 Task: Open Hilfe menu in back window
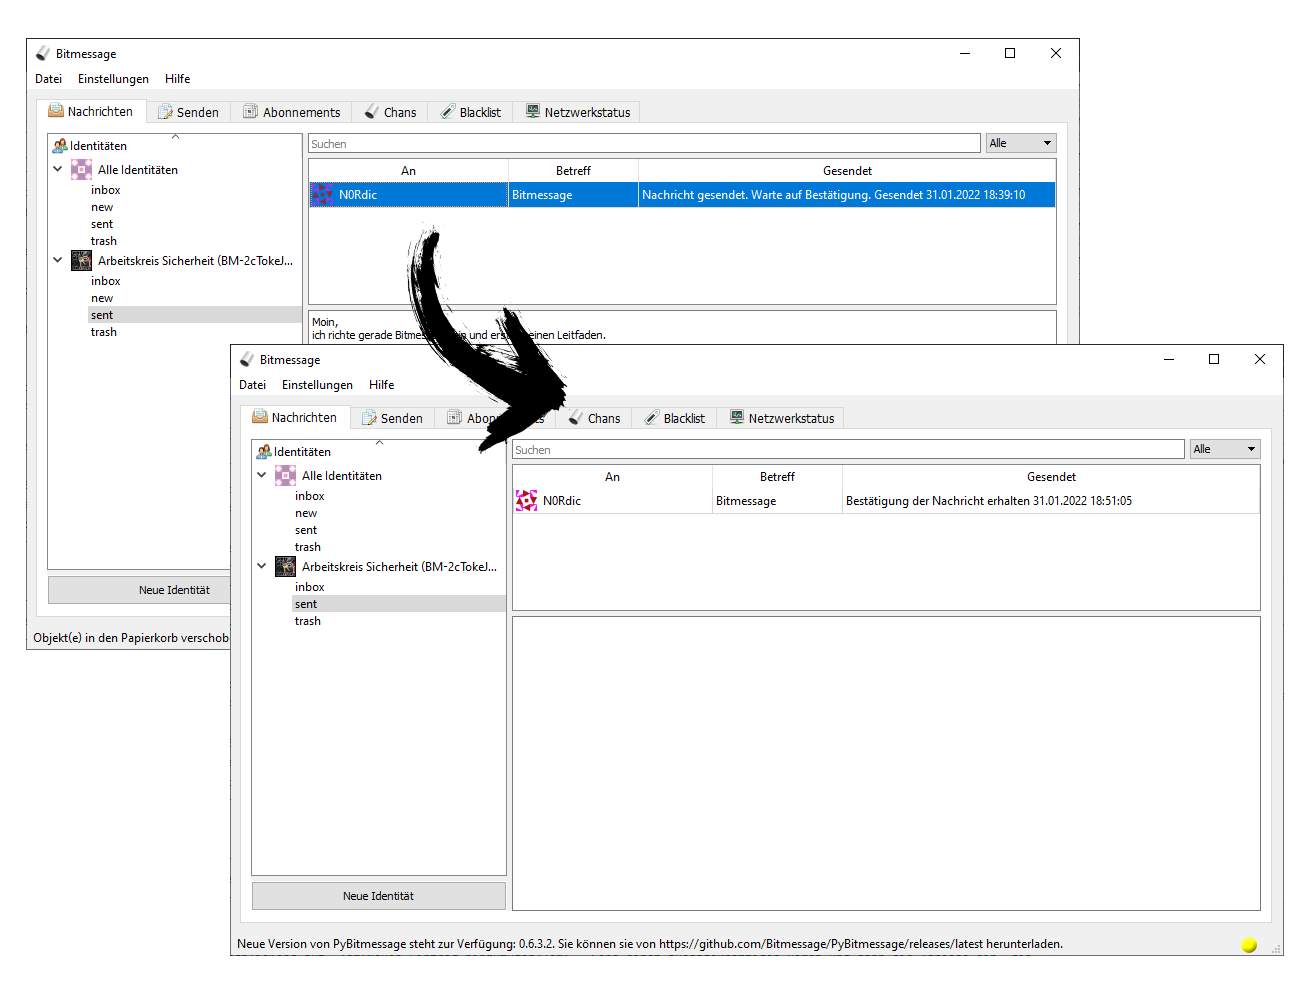[177, 79]
